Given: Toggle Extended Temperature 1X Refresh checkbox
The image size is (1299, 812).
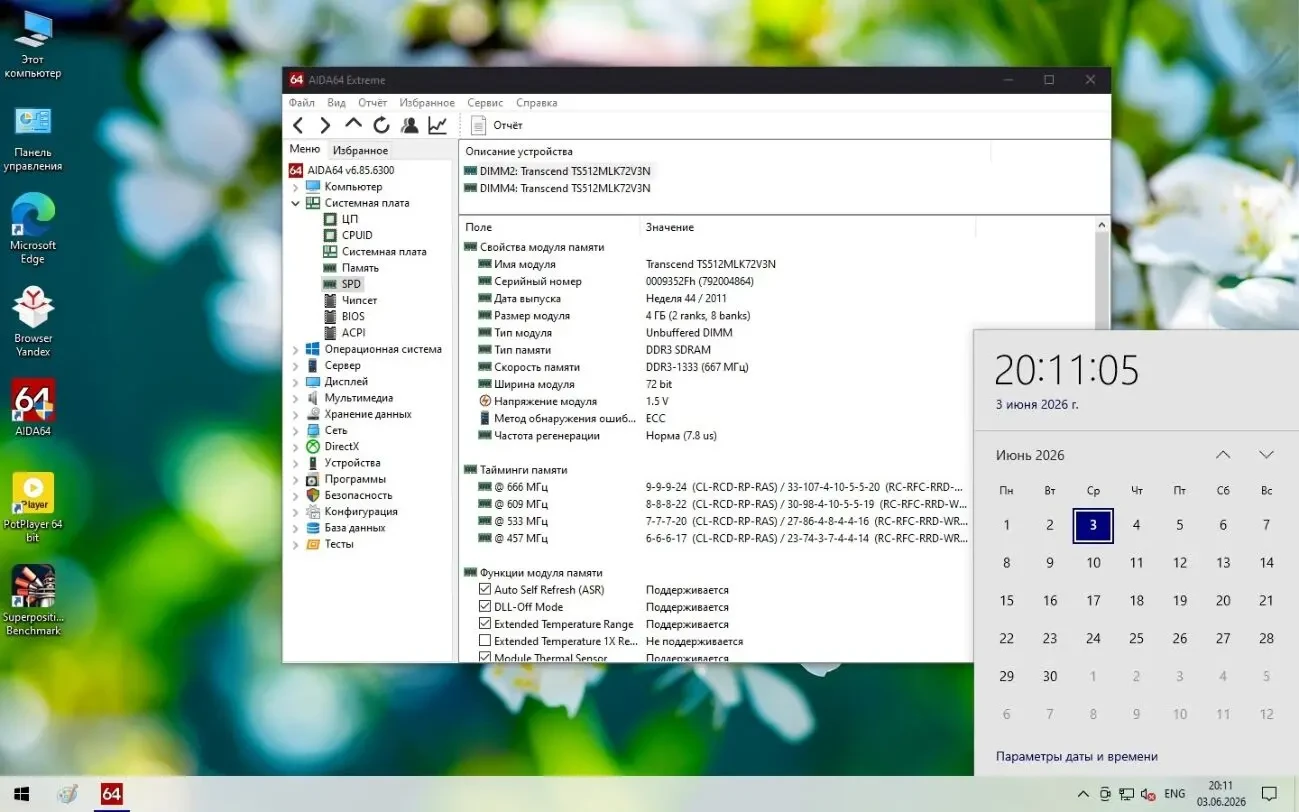Looking at the screenshot, I should click(485, 641).
